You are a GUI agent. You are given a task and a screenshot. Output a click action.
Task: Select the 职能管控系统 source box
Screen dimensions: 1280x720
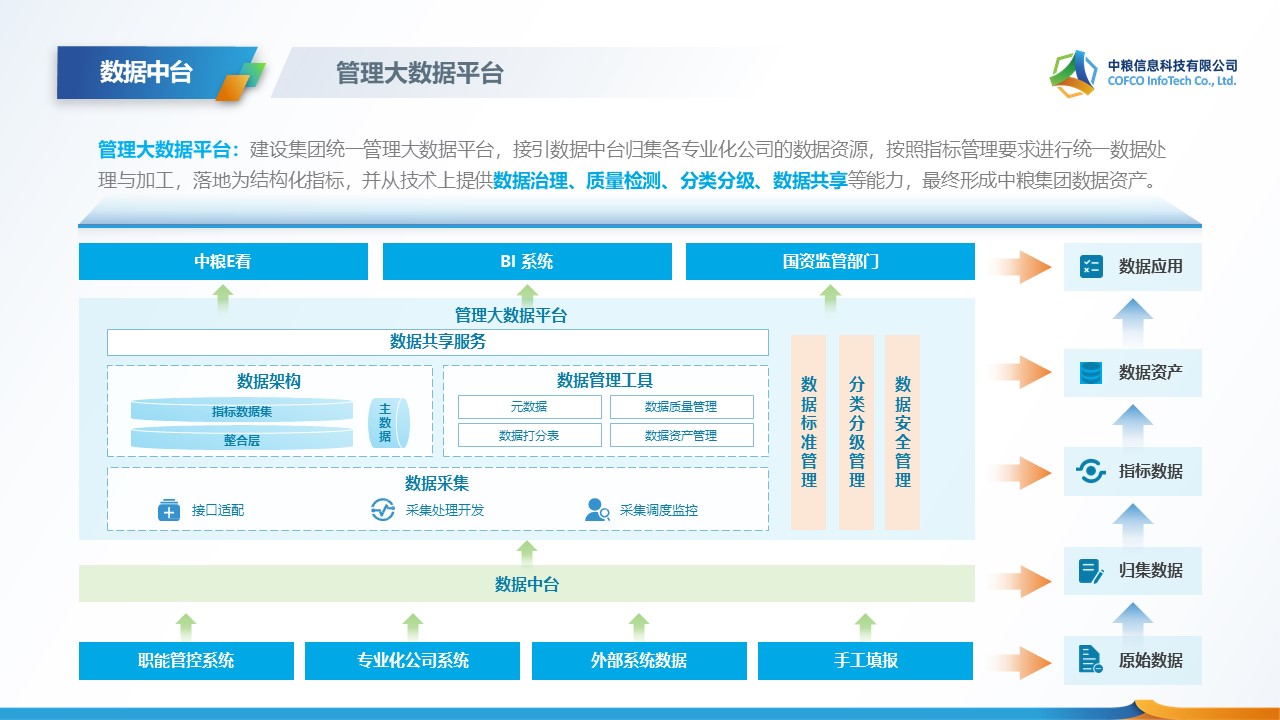186,661
